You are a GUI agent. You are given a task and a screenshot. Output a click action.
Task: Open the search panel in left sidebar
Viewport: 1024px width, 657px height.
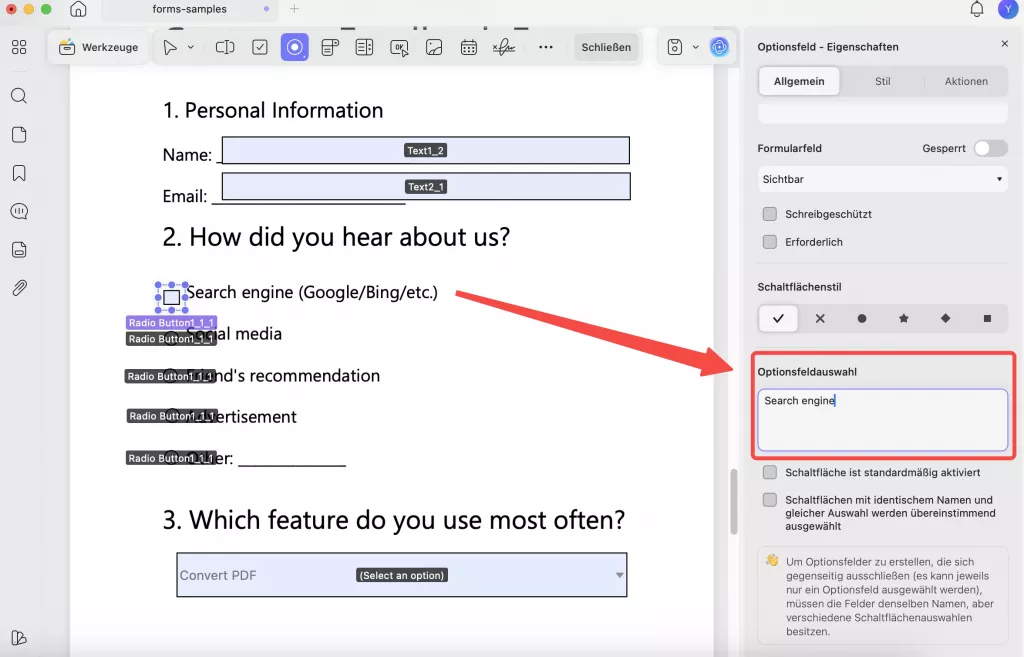19,96
